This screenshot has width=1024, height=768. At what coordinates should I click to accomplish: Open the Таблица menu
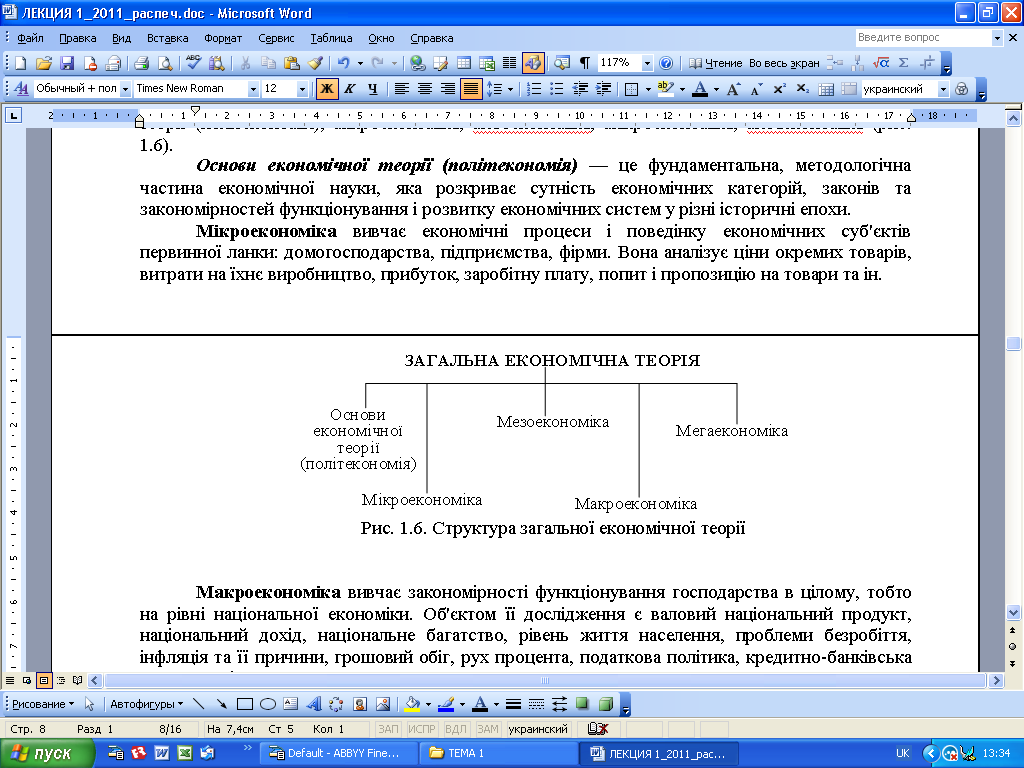click(x=331, y=38)
